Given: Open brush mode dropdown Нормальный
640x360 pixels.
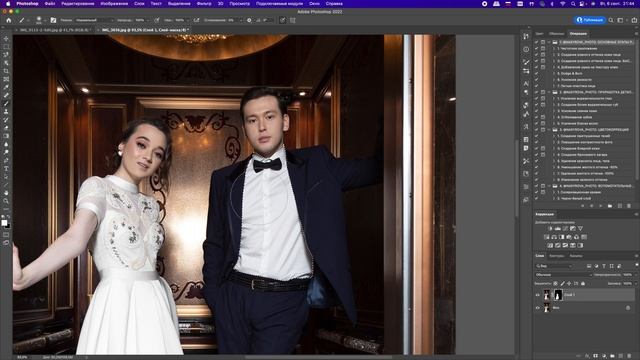Looking at the screenshot, I should (94, 20).
